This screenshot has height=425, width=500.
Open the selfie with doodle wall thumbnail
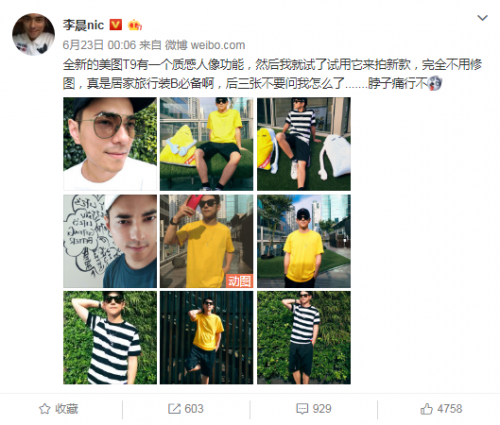pyautogui.click(x=110, y=241)
